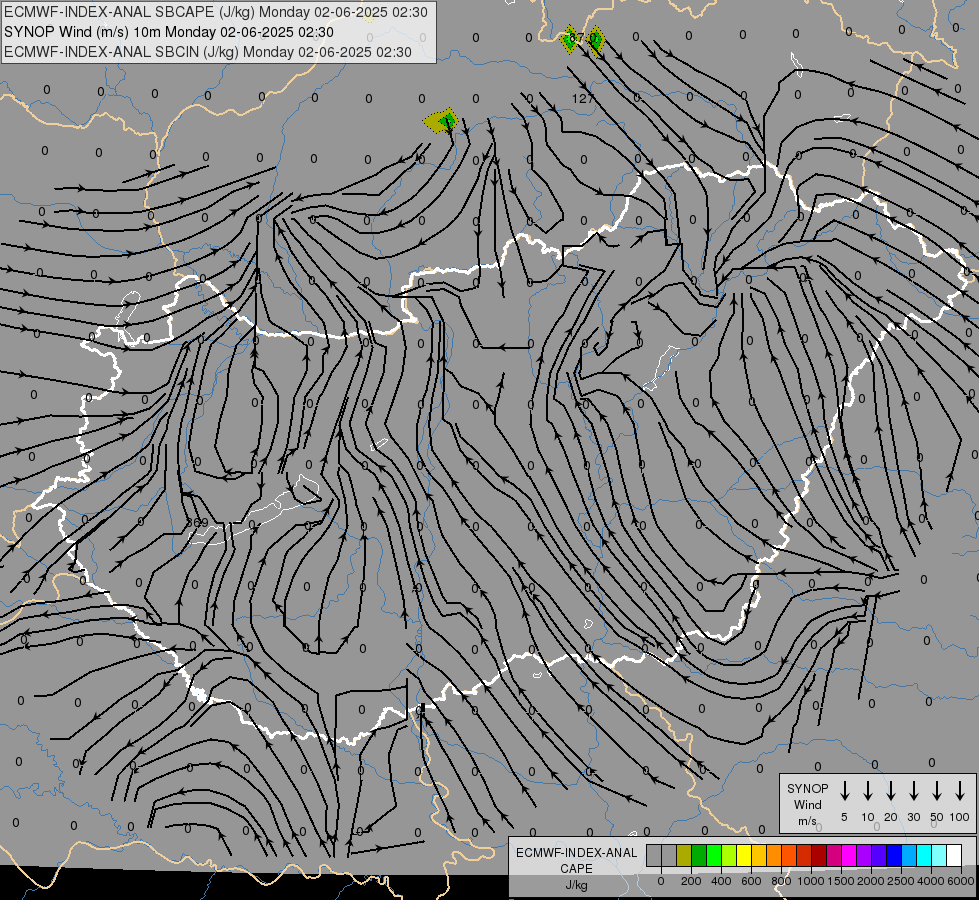Image resolution: width=979 pixels, height=900 pixels.
Task: Select the amber CAPE swatch
Action: pos(759,855)
